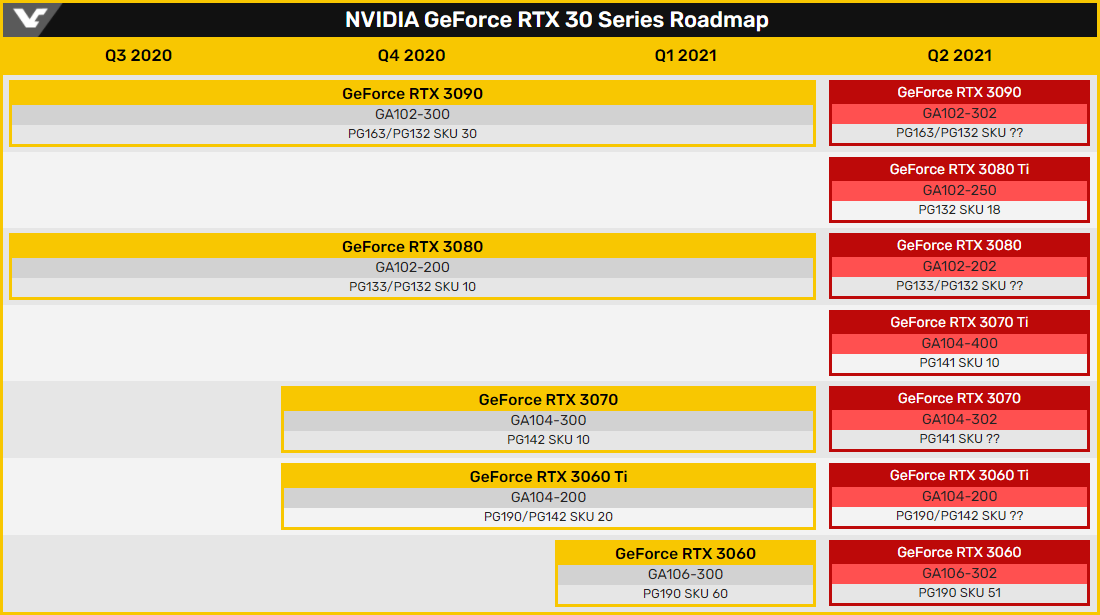
Task: Click the red GeForce RTX 3090 box
Action: 959,92
